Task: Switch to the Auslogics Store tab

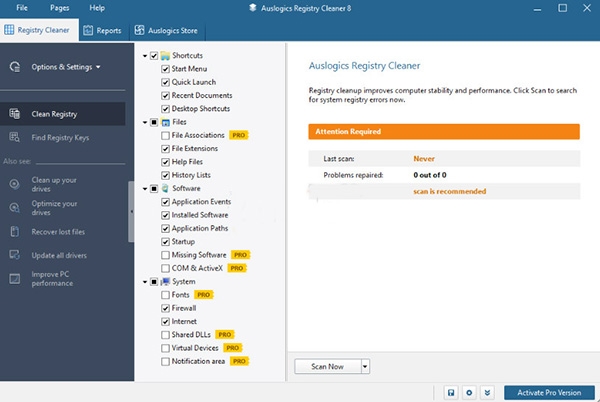Action: tap(167, 30)
